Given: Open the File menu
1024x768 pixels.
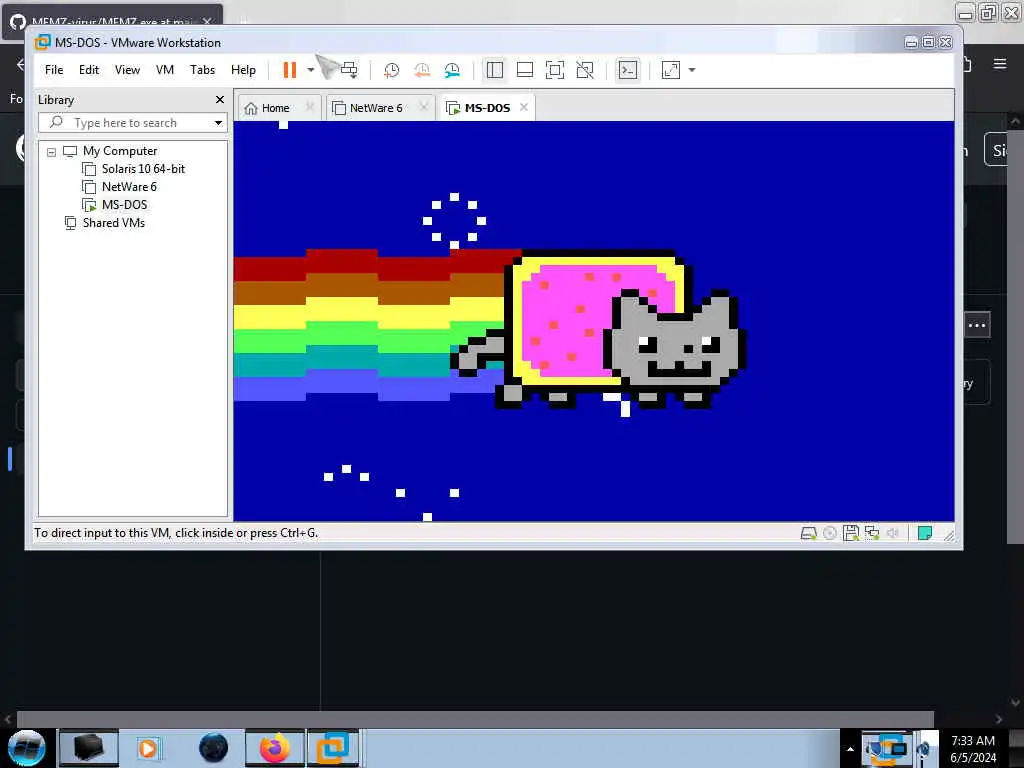Looking at the screenshot, I should coord(54,70).
